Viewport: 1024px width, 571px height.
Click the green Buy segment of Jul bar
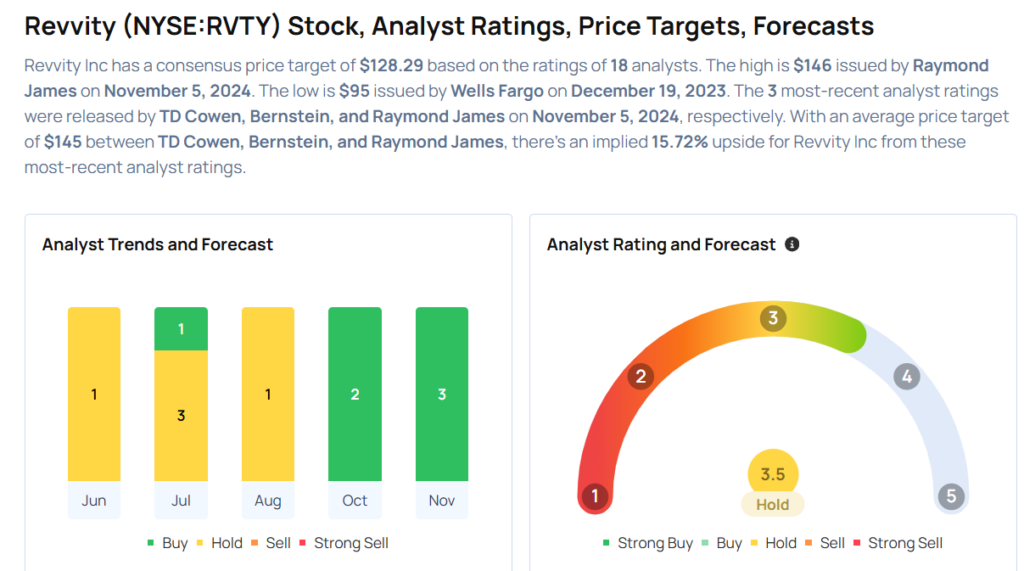point(181,329)
